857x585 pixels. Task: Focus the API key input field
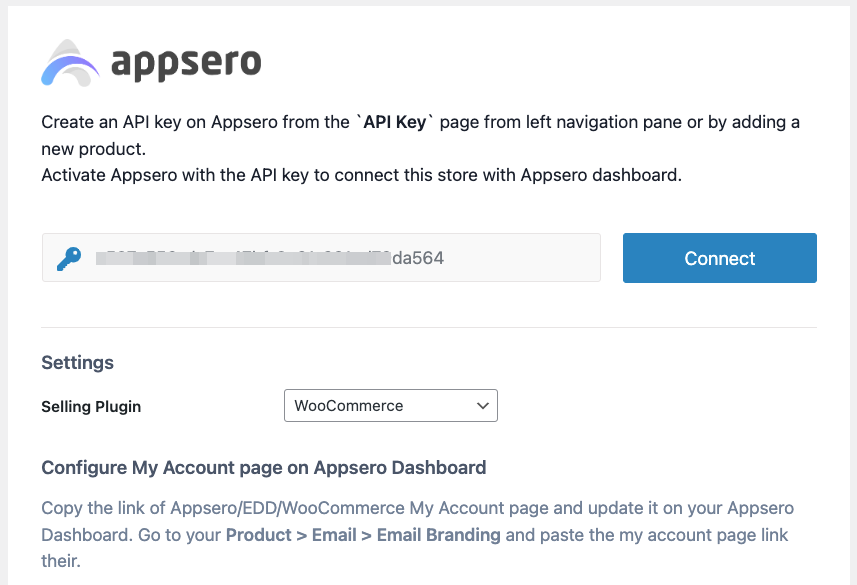click(x=321, y=258)
